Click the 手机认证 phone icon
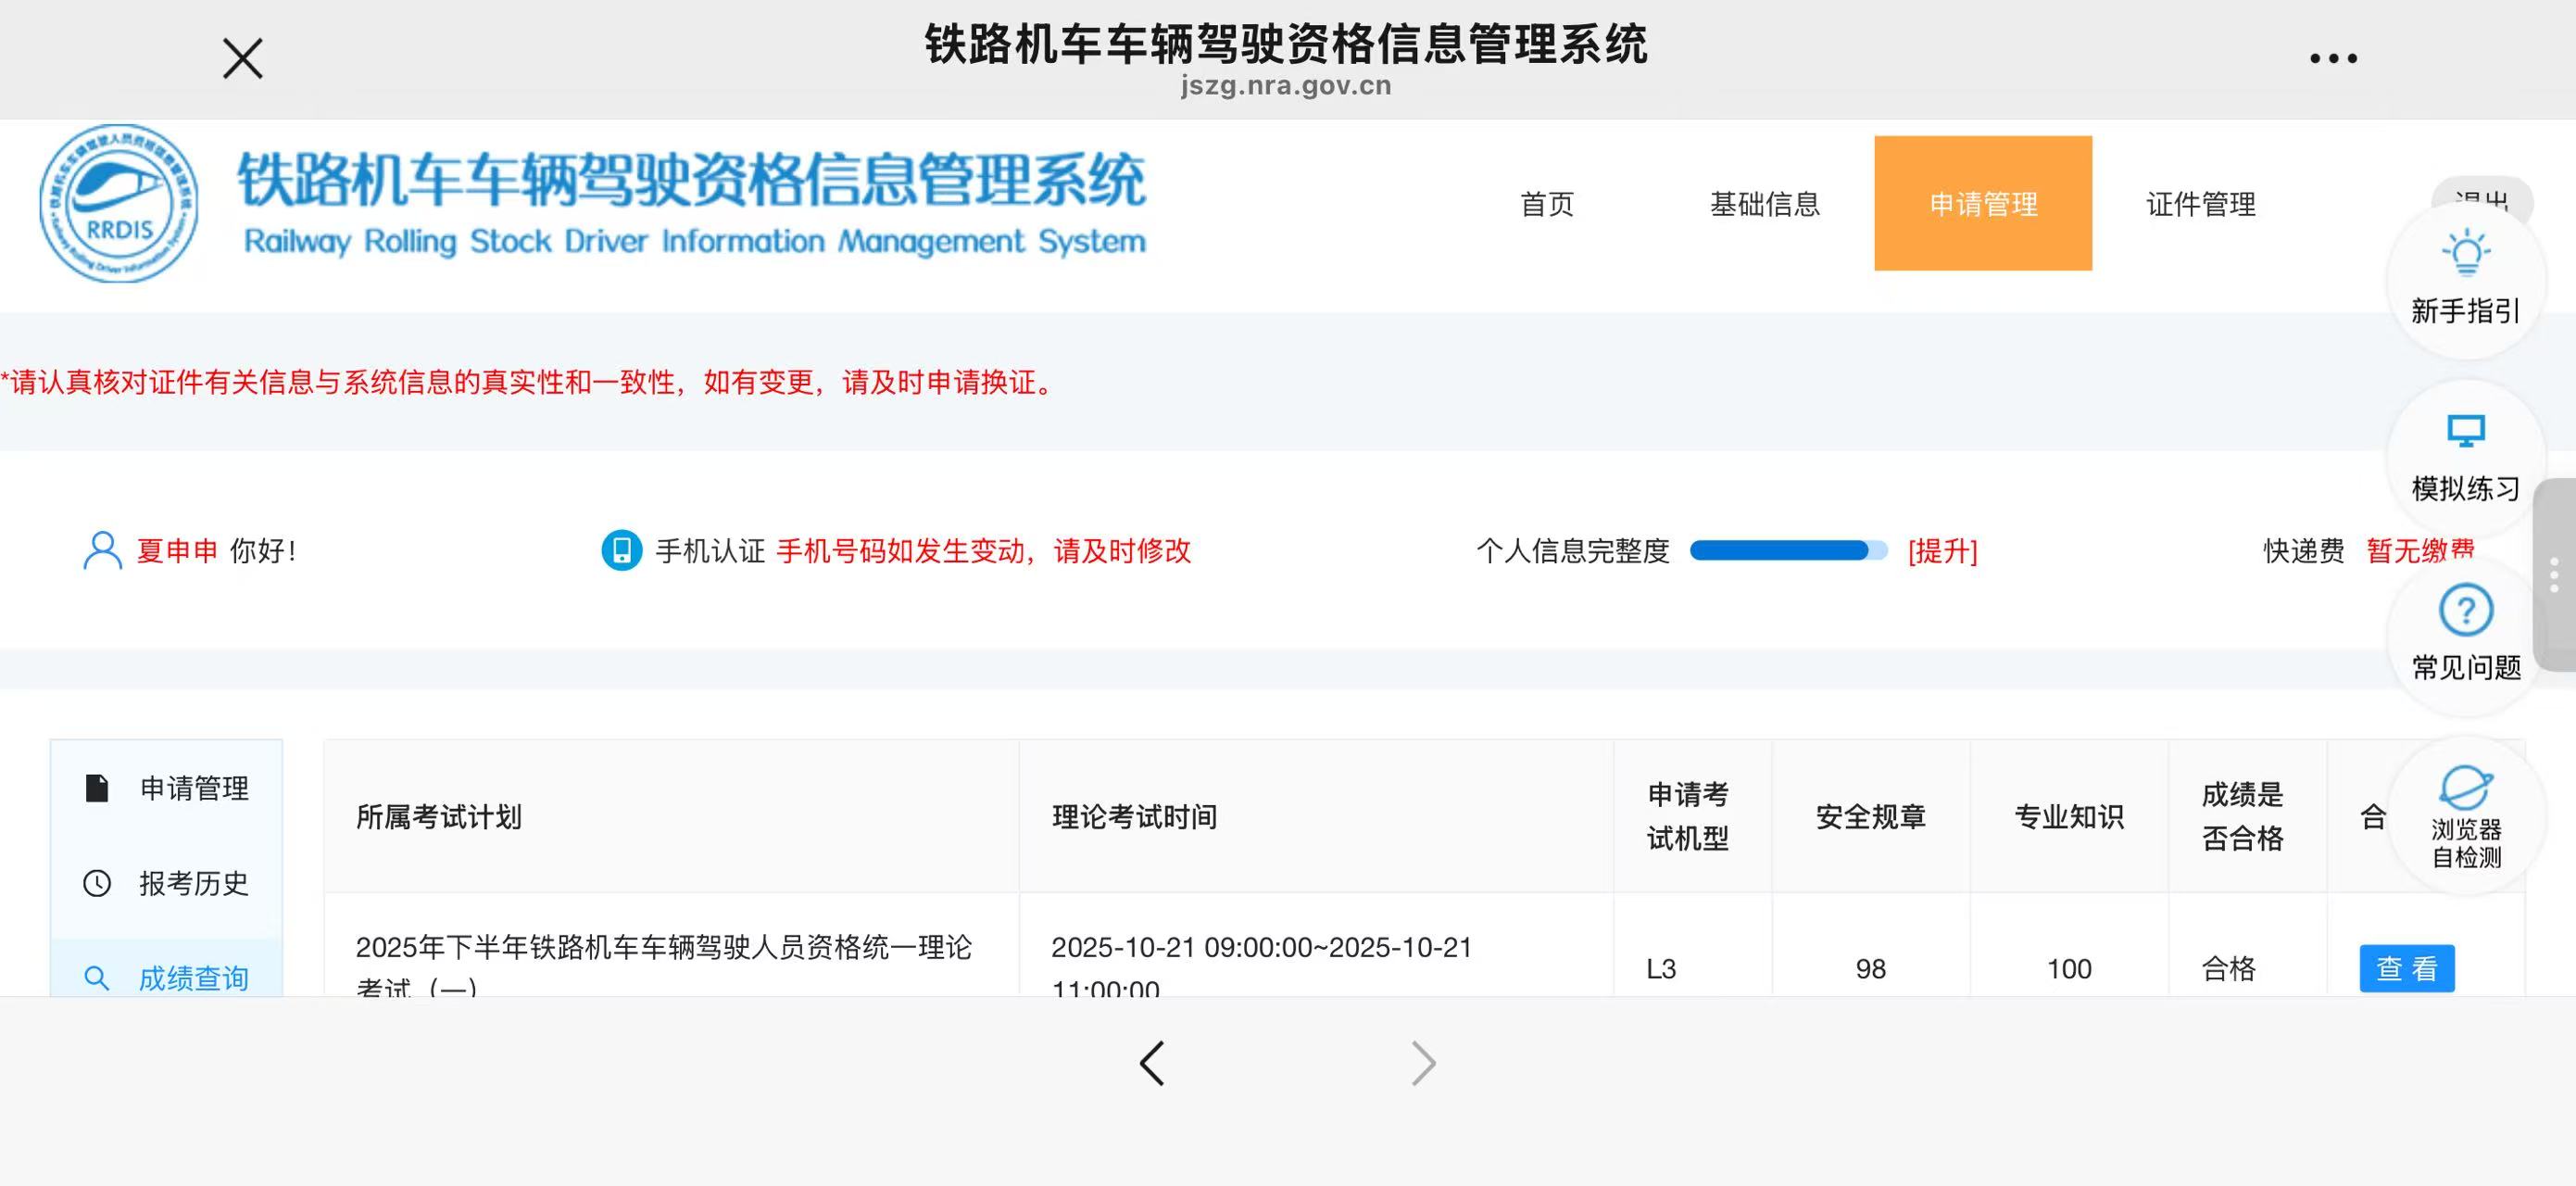 coord(621,550)
